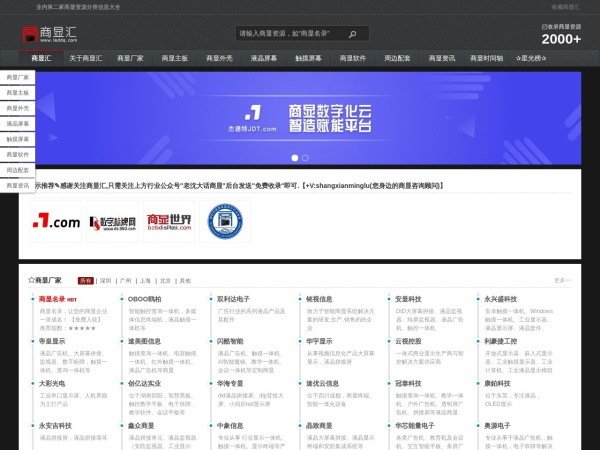The image size is (600, 450).
Task: Select the 北京 city filter tab
Action: [x=165, y=280]
